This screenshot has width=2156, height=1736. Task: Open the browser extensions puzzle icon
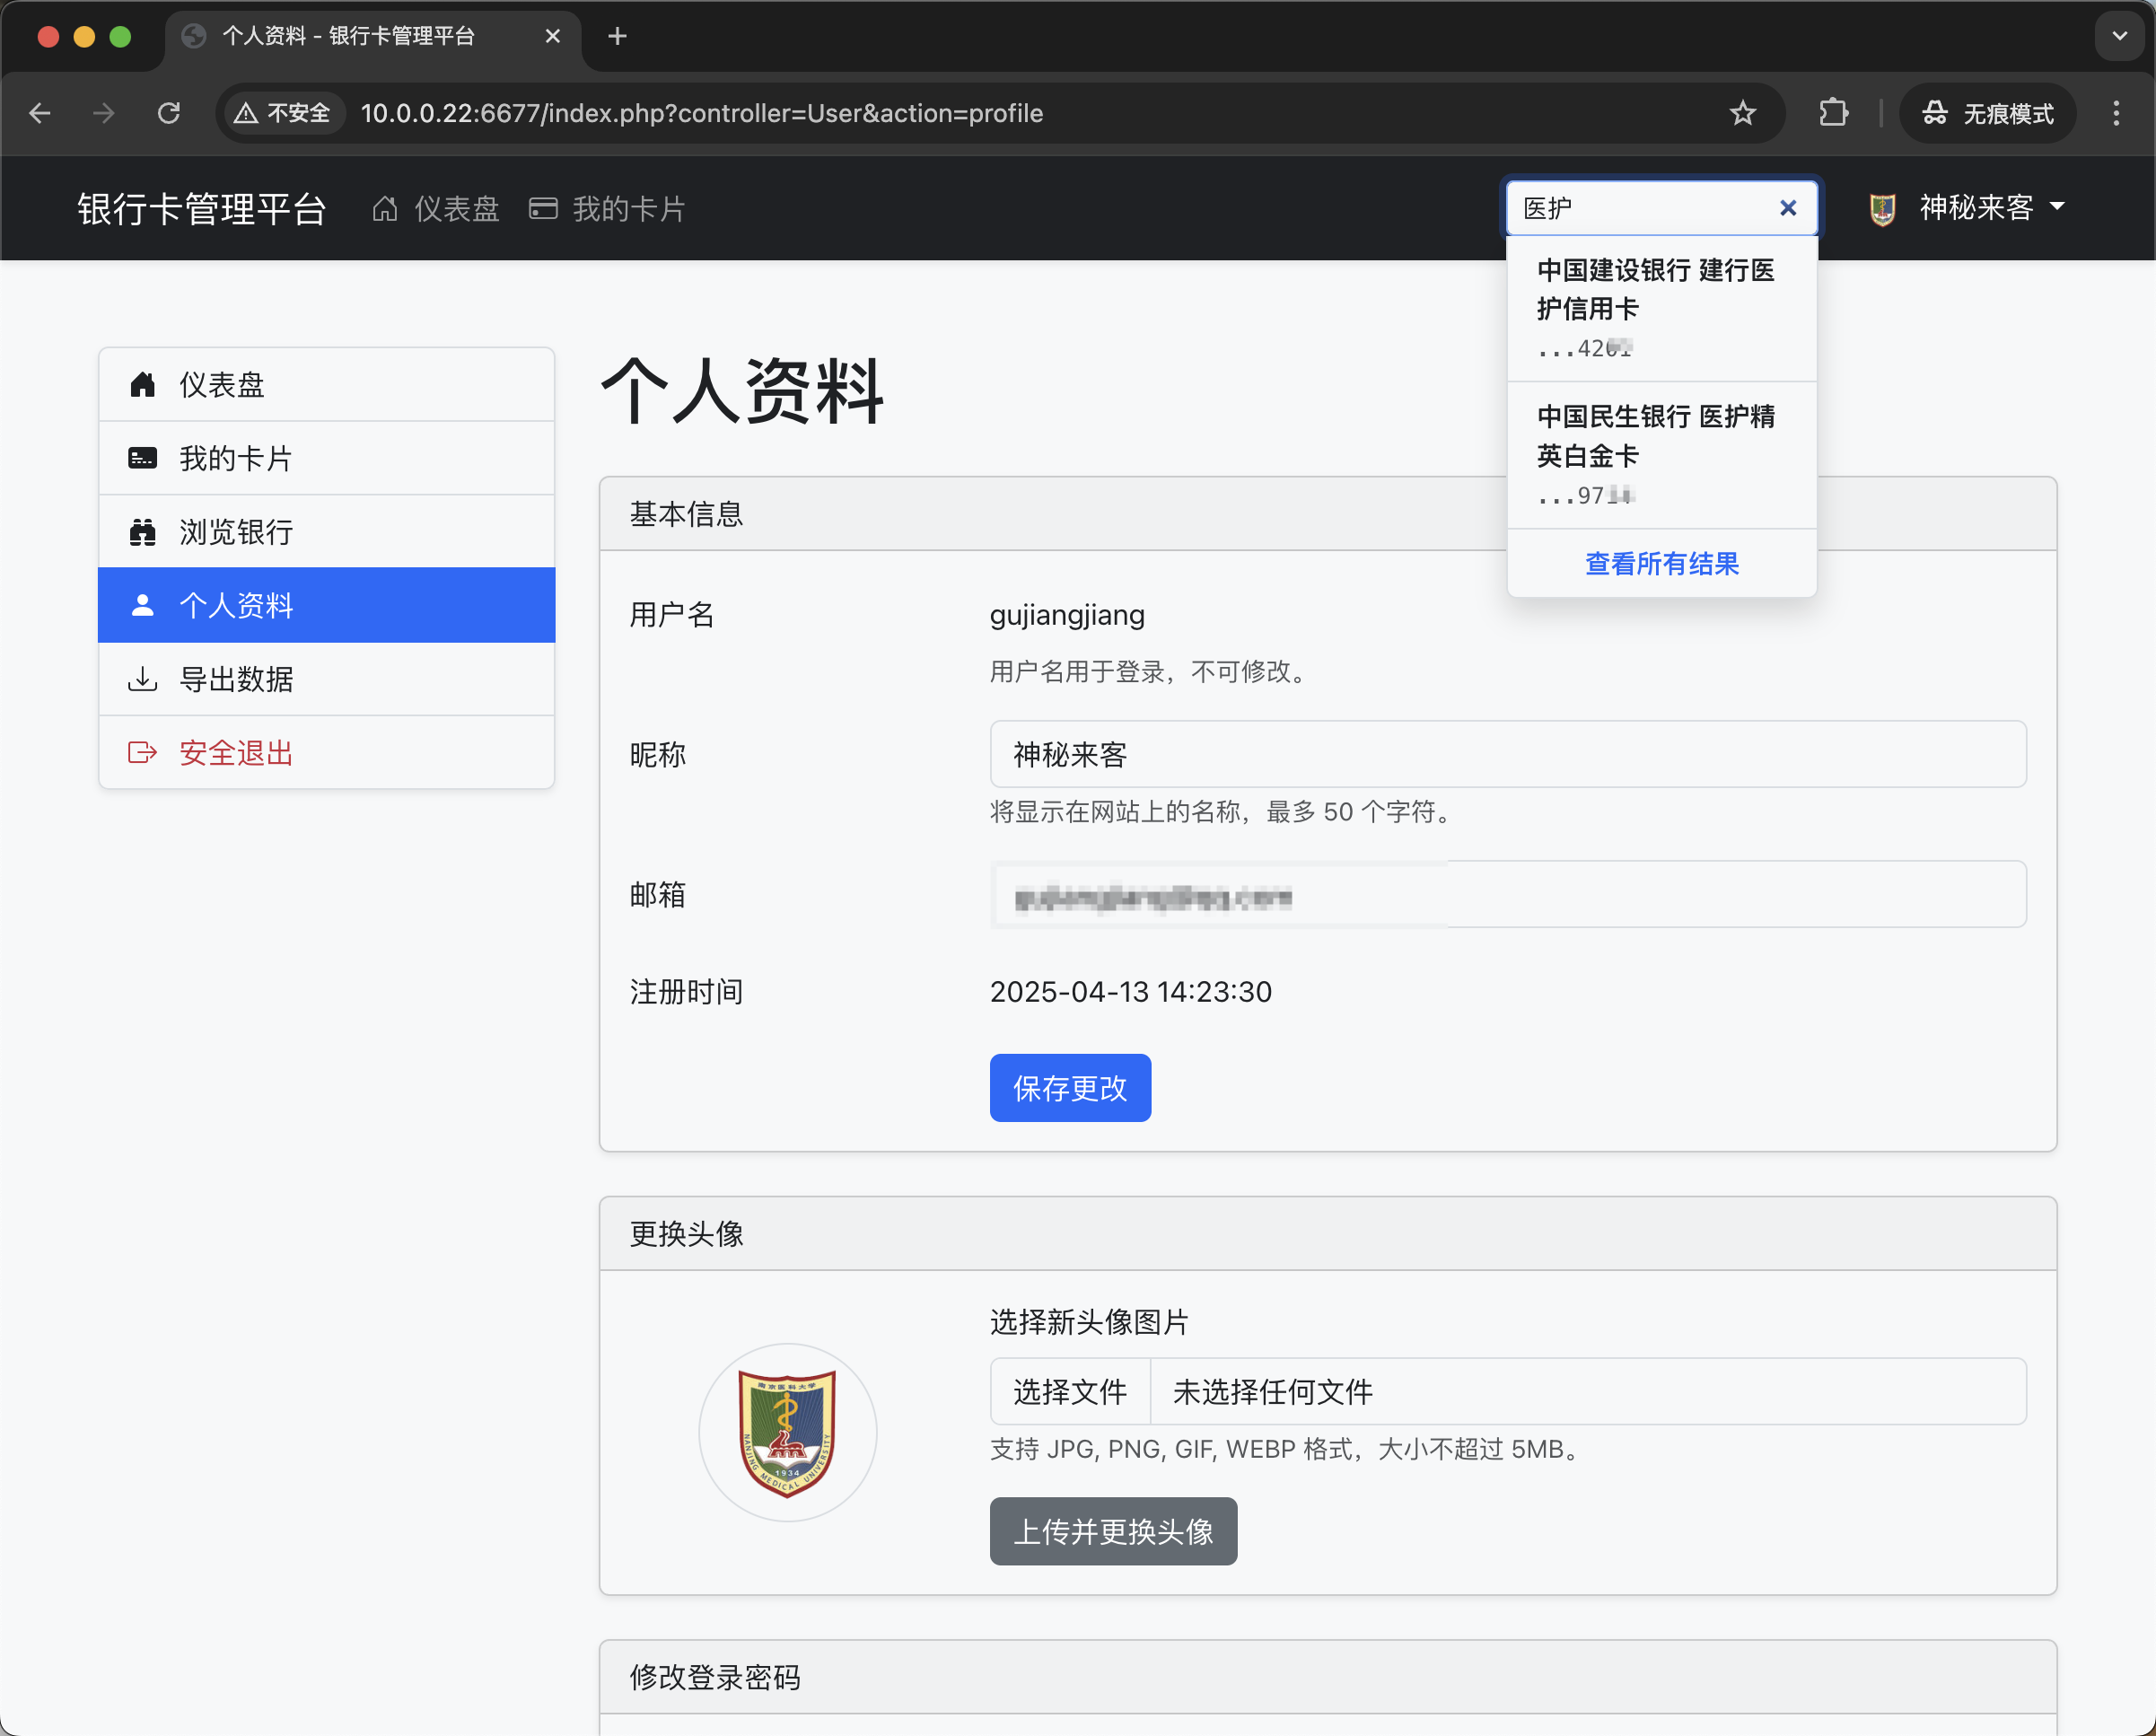point(1833,113)
